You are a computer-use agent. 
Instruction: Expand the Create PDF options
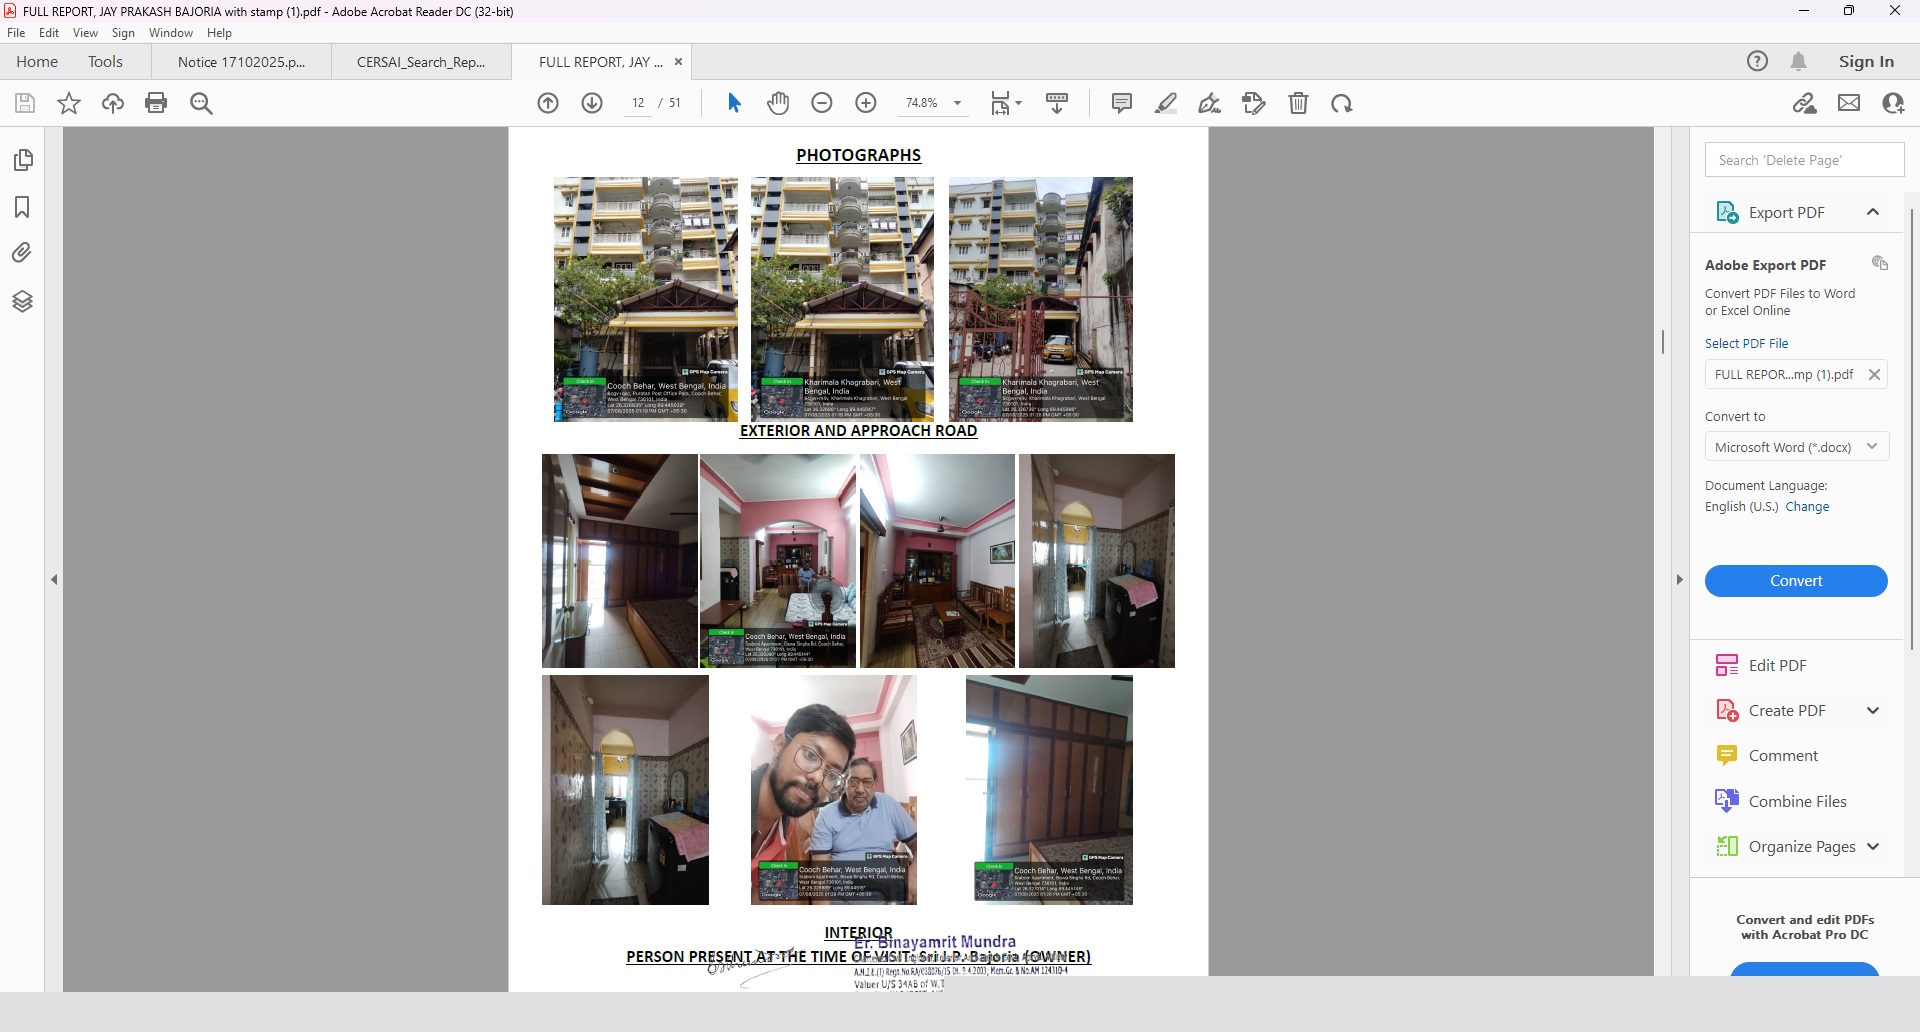(1872, 711)
